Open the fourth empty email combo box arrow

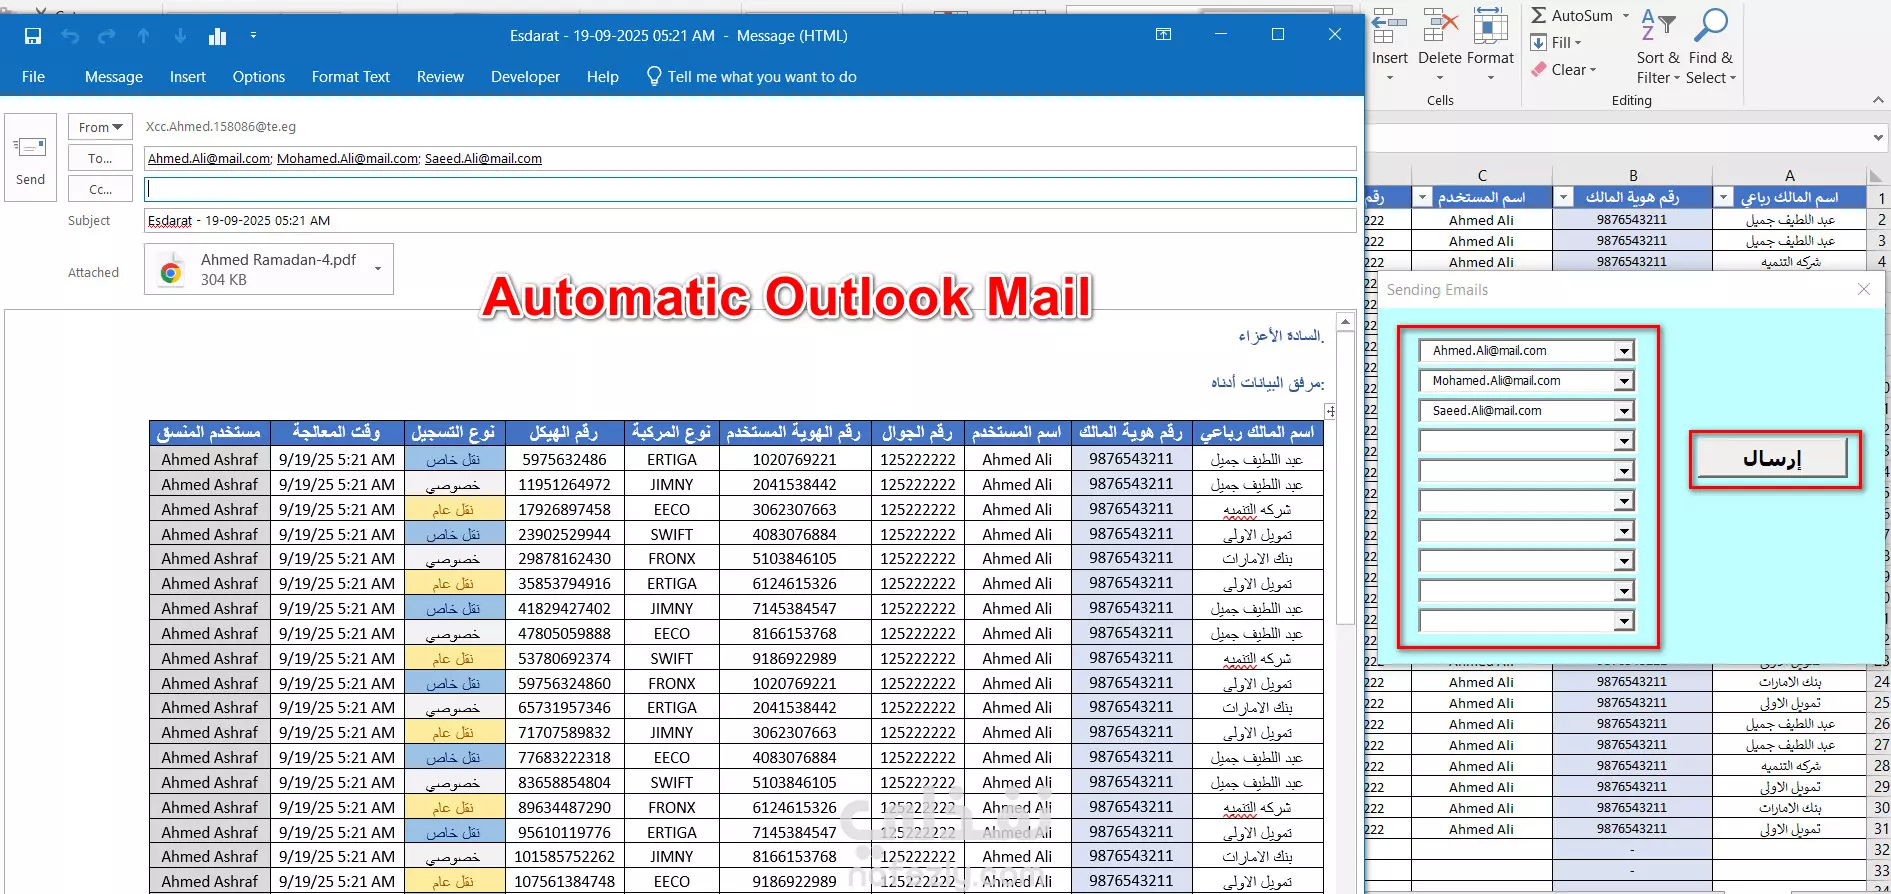(1624, 441)
